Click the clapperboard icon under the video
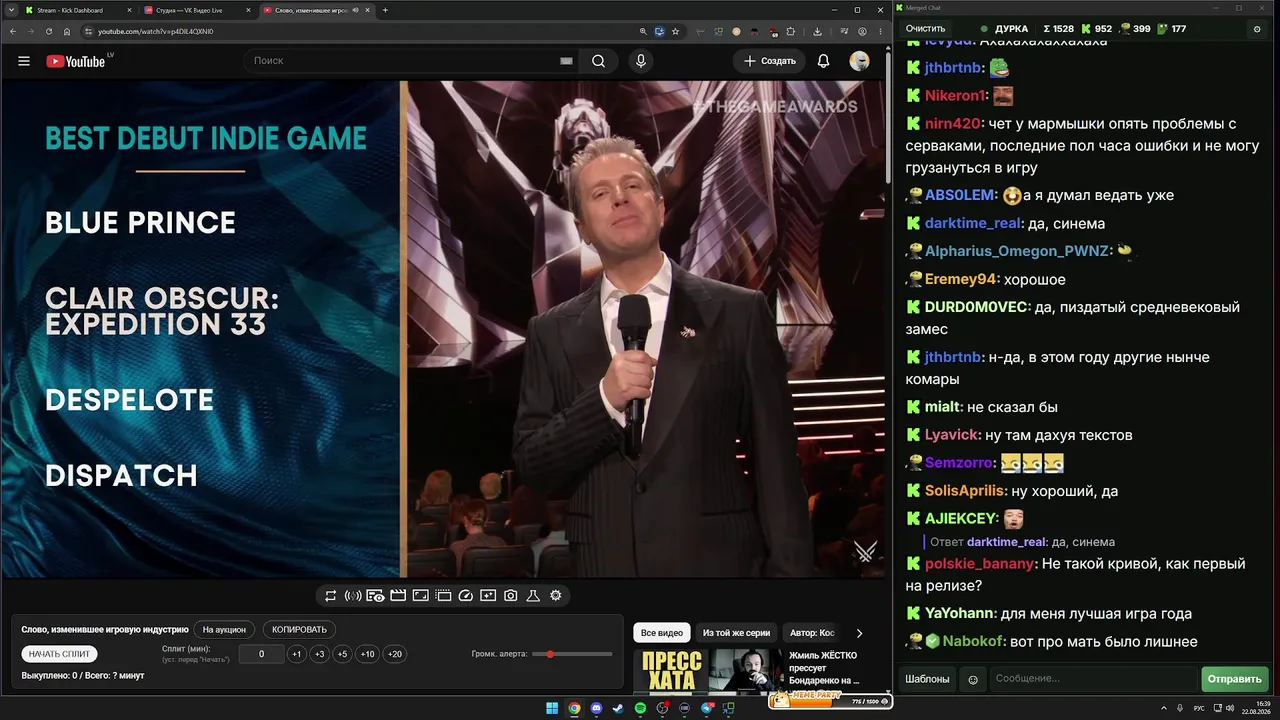This screenshot has height=720, width=1280. pos(398,596)
